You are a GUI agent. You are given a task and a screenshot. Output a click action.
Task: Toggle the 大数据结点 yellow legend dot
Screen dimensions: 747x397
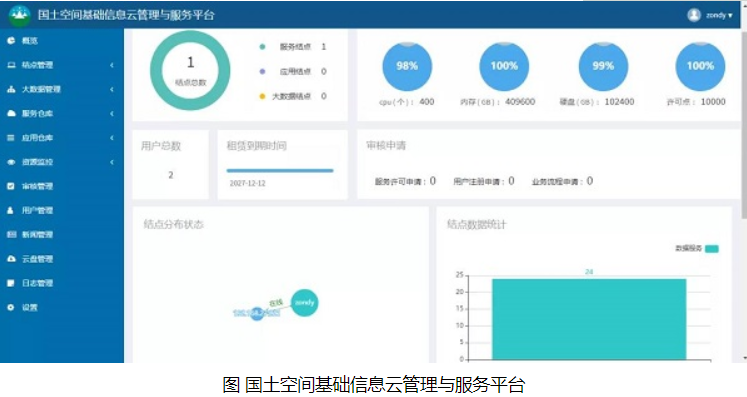[262, 96]
